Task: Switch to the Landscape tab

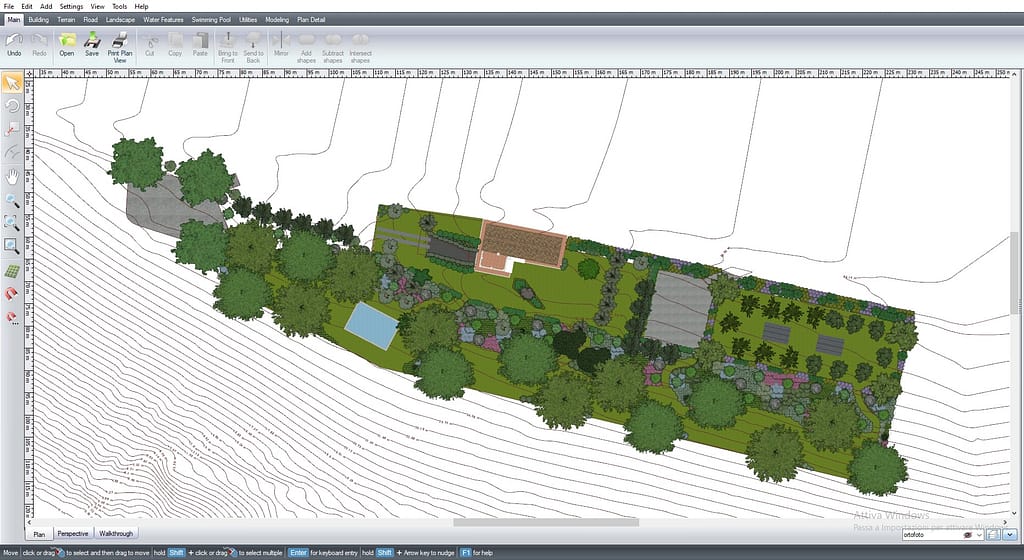Action: pos(120,20)
